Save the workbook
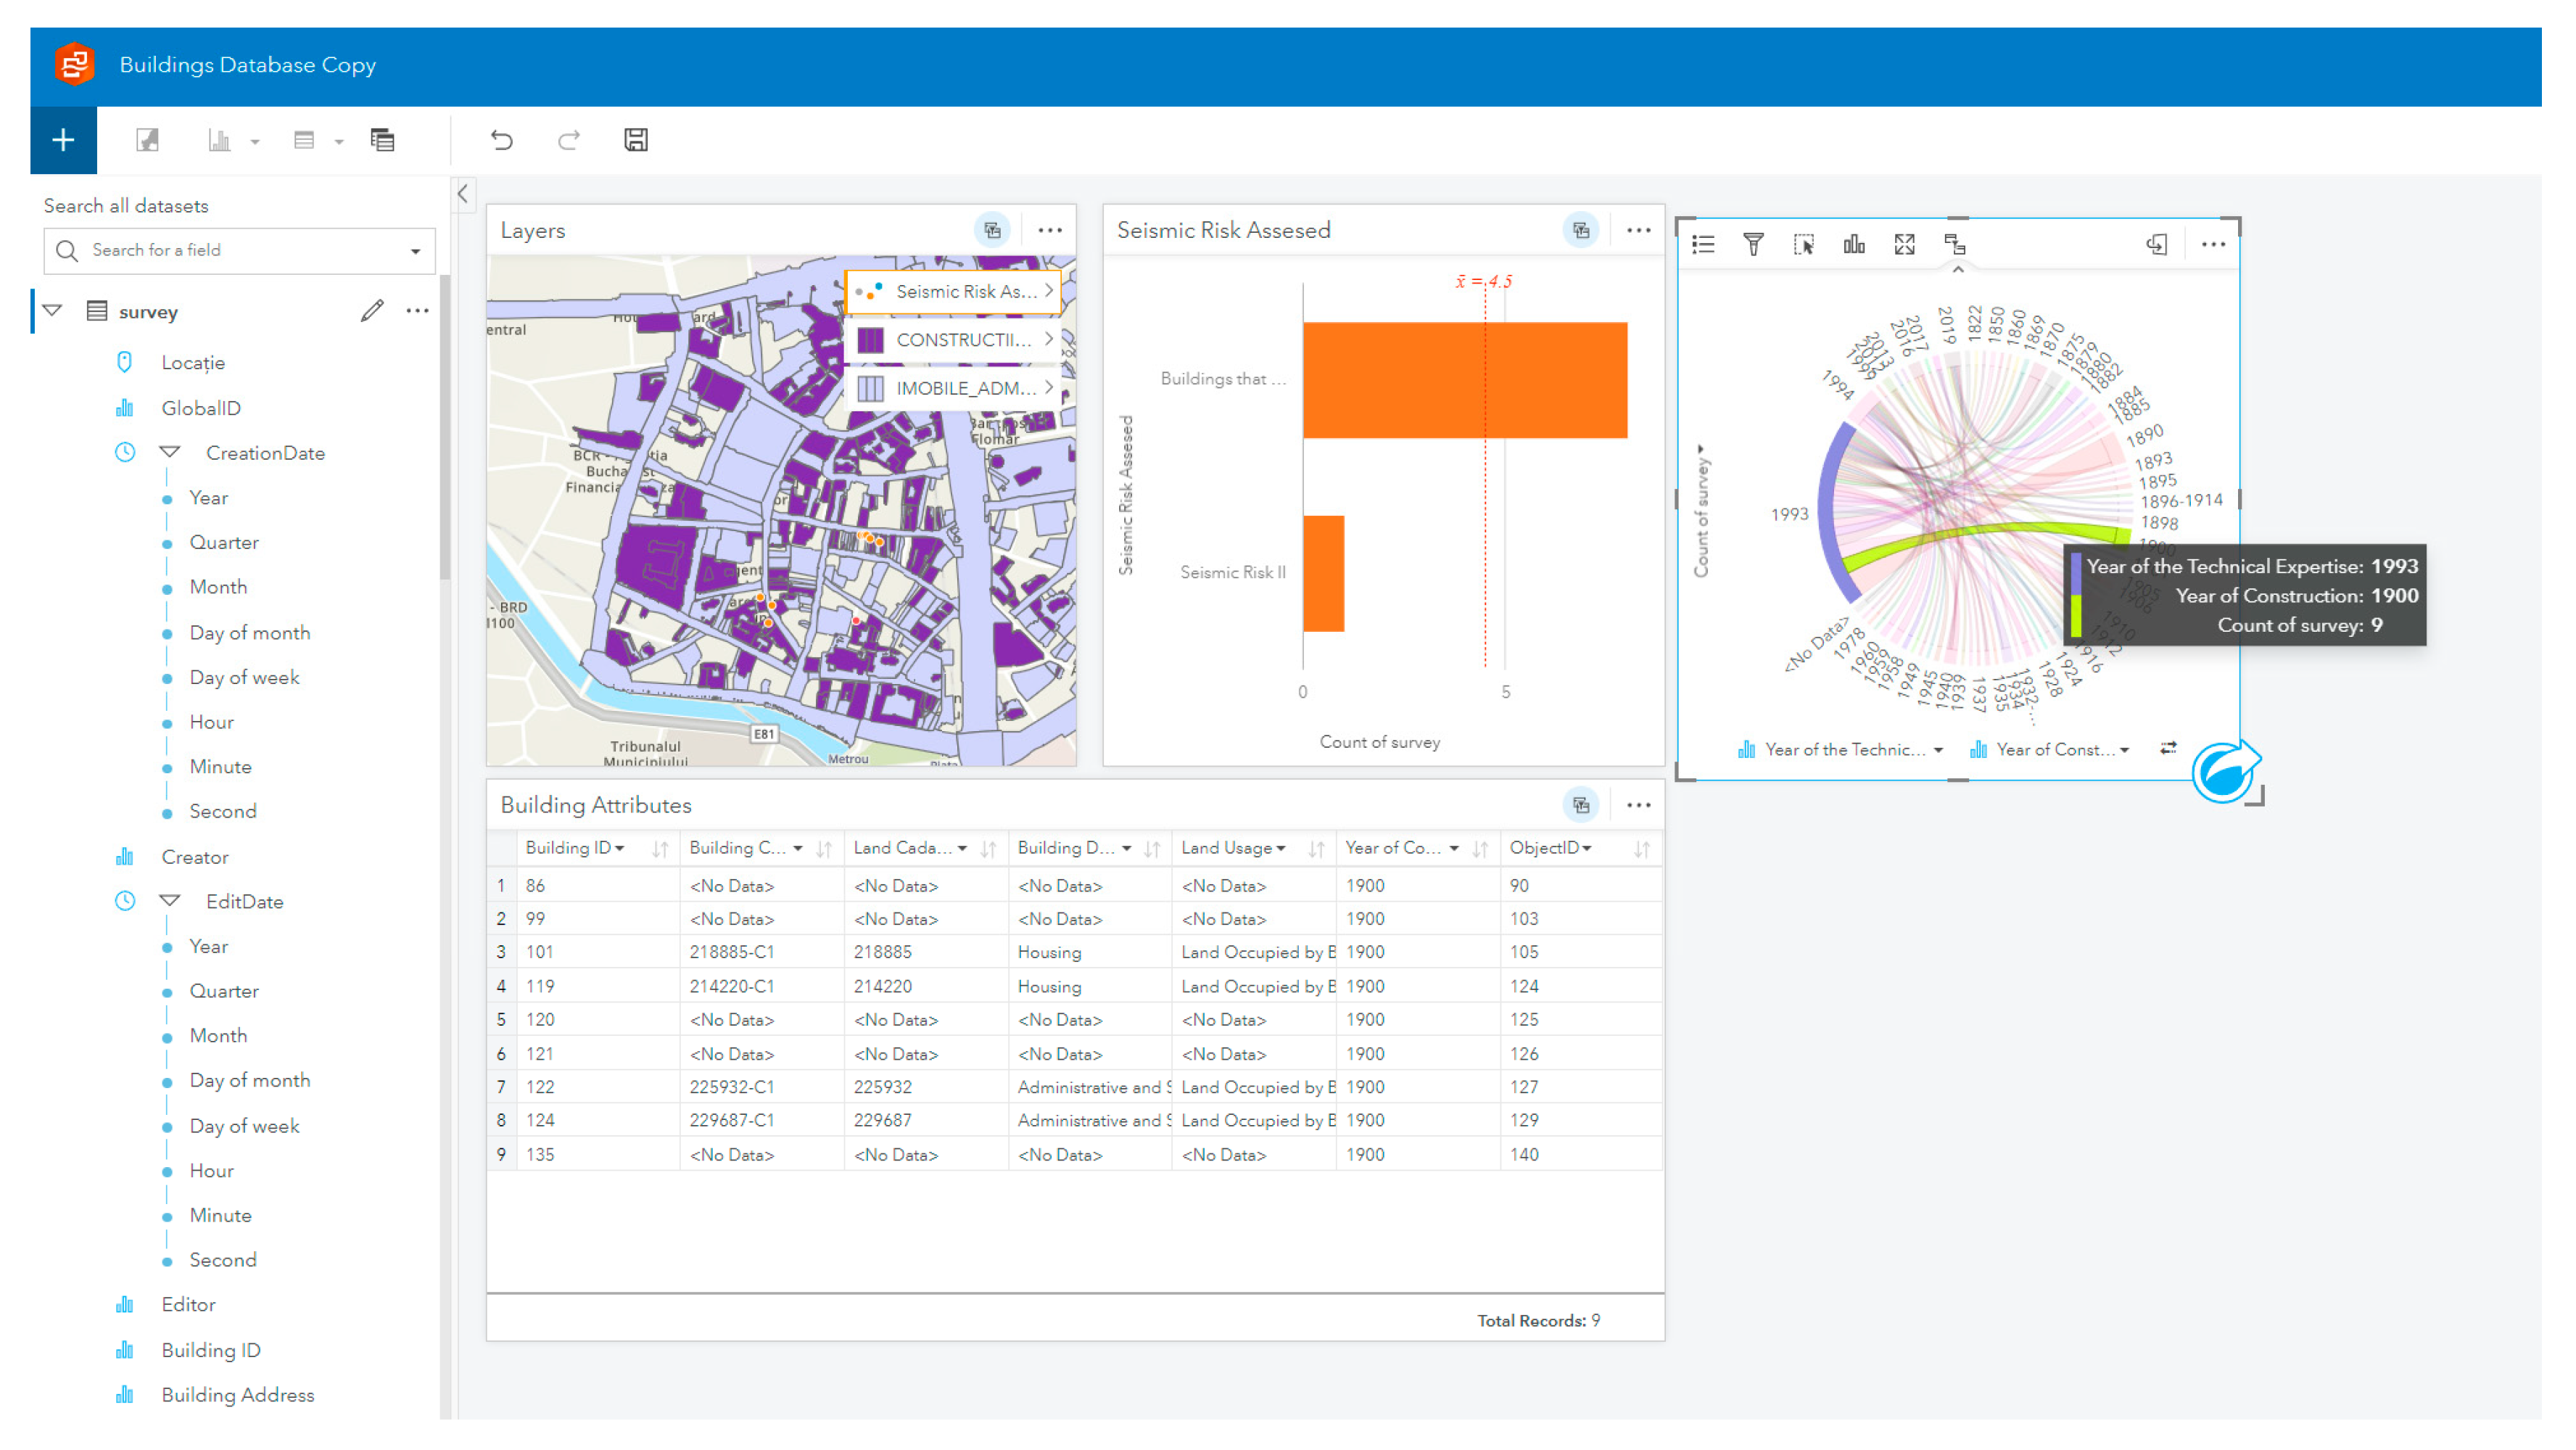 [x=636, y=140]
